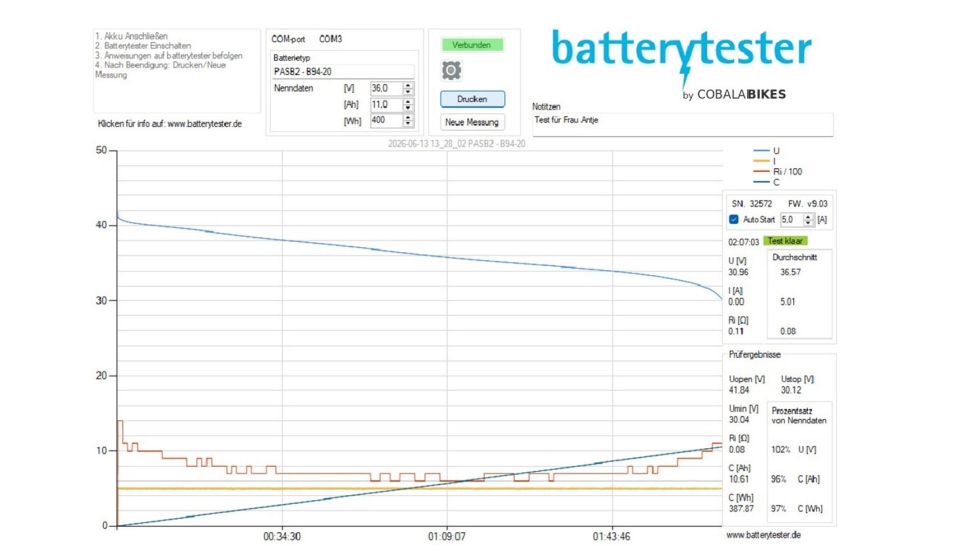Click the Umin value 30.04

(739, 419)
